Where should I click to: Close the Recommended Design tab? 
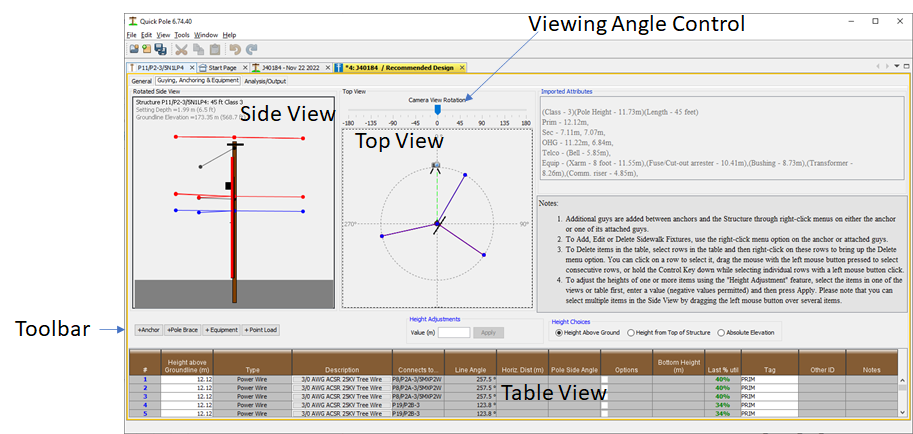tap(462, 68)
